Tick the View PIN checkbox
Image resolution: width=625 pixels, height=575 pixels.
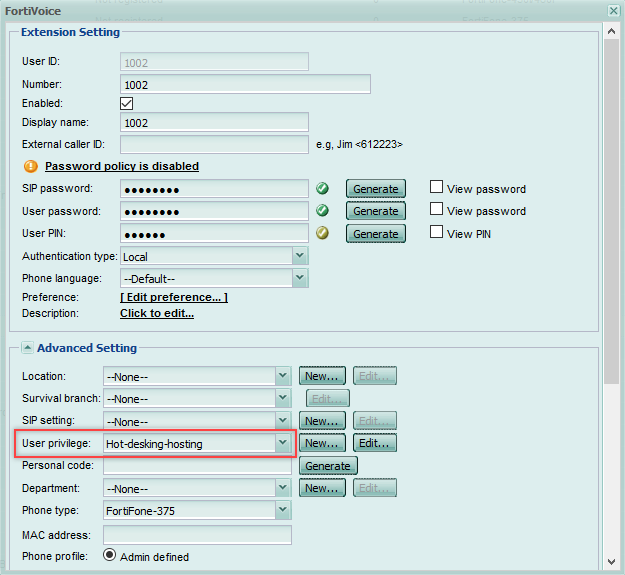[436, 233]
